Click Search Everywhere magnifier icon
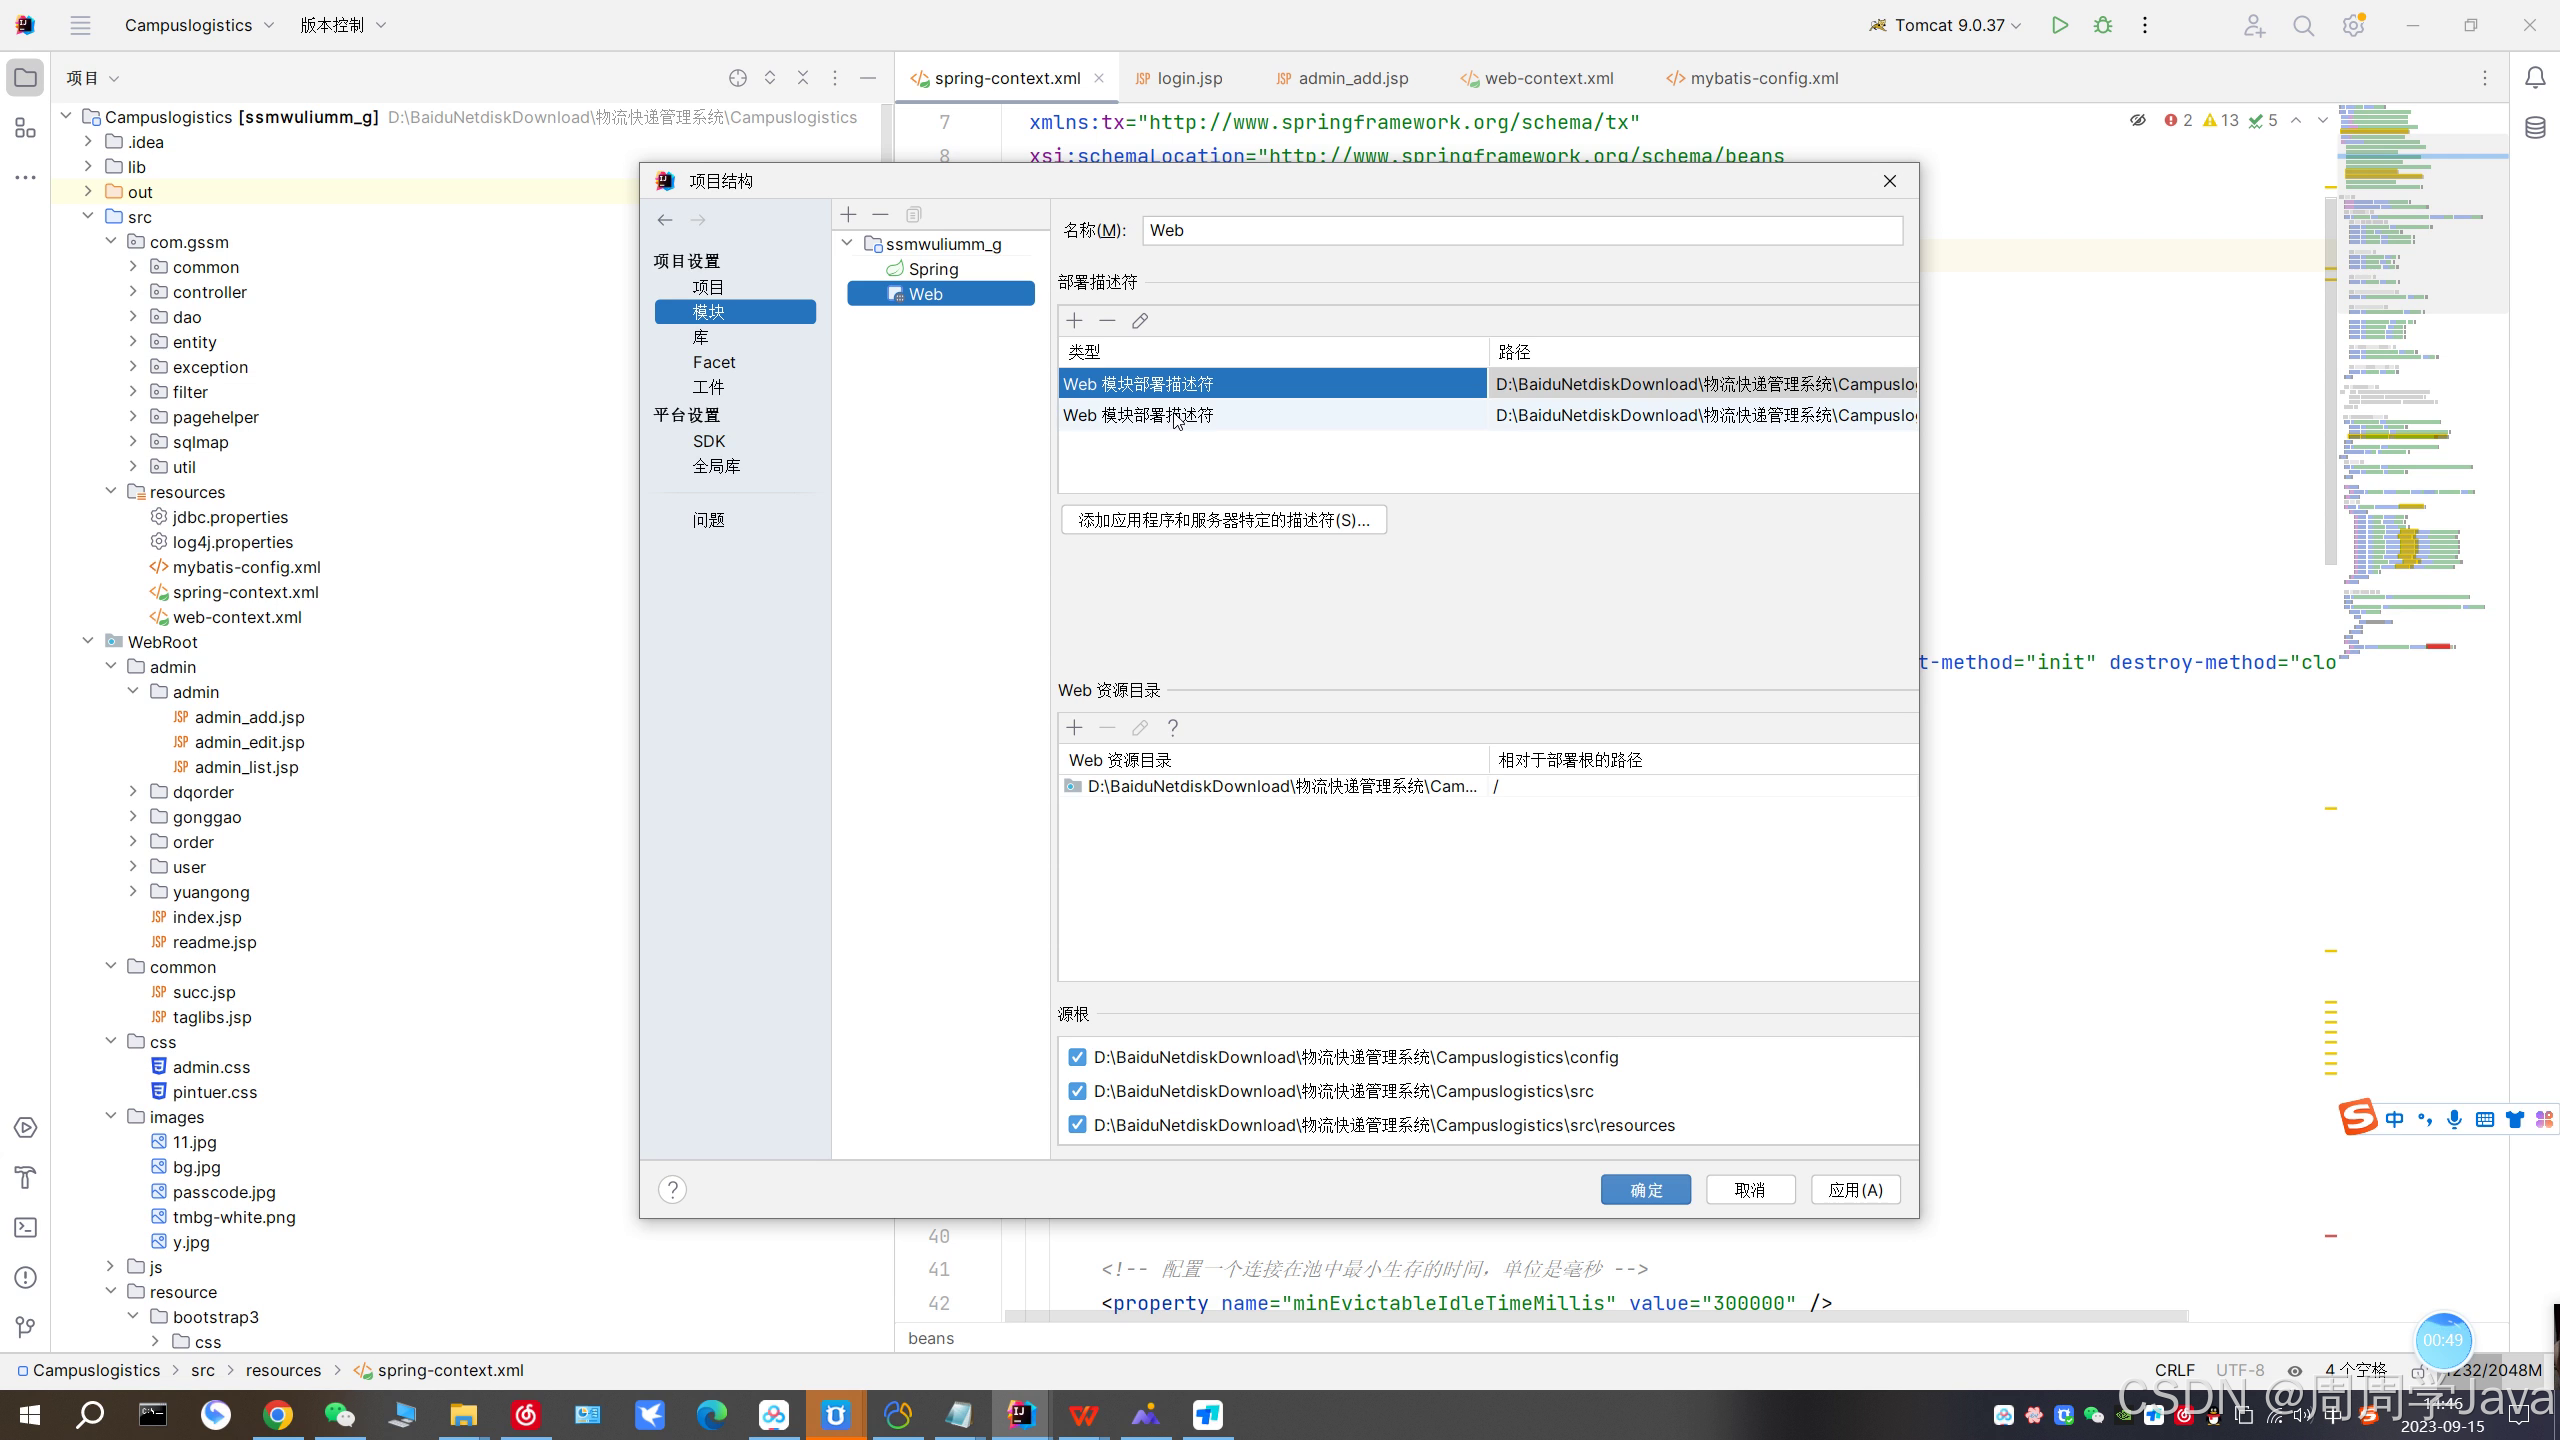 [x=2304, y=26]
